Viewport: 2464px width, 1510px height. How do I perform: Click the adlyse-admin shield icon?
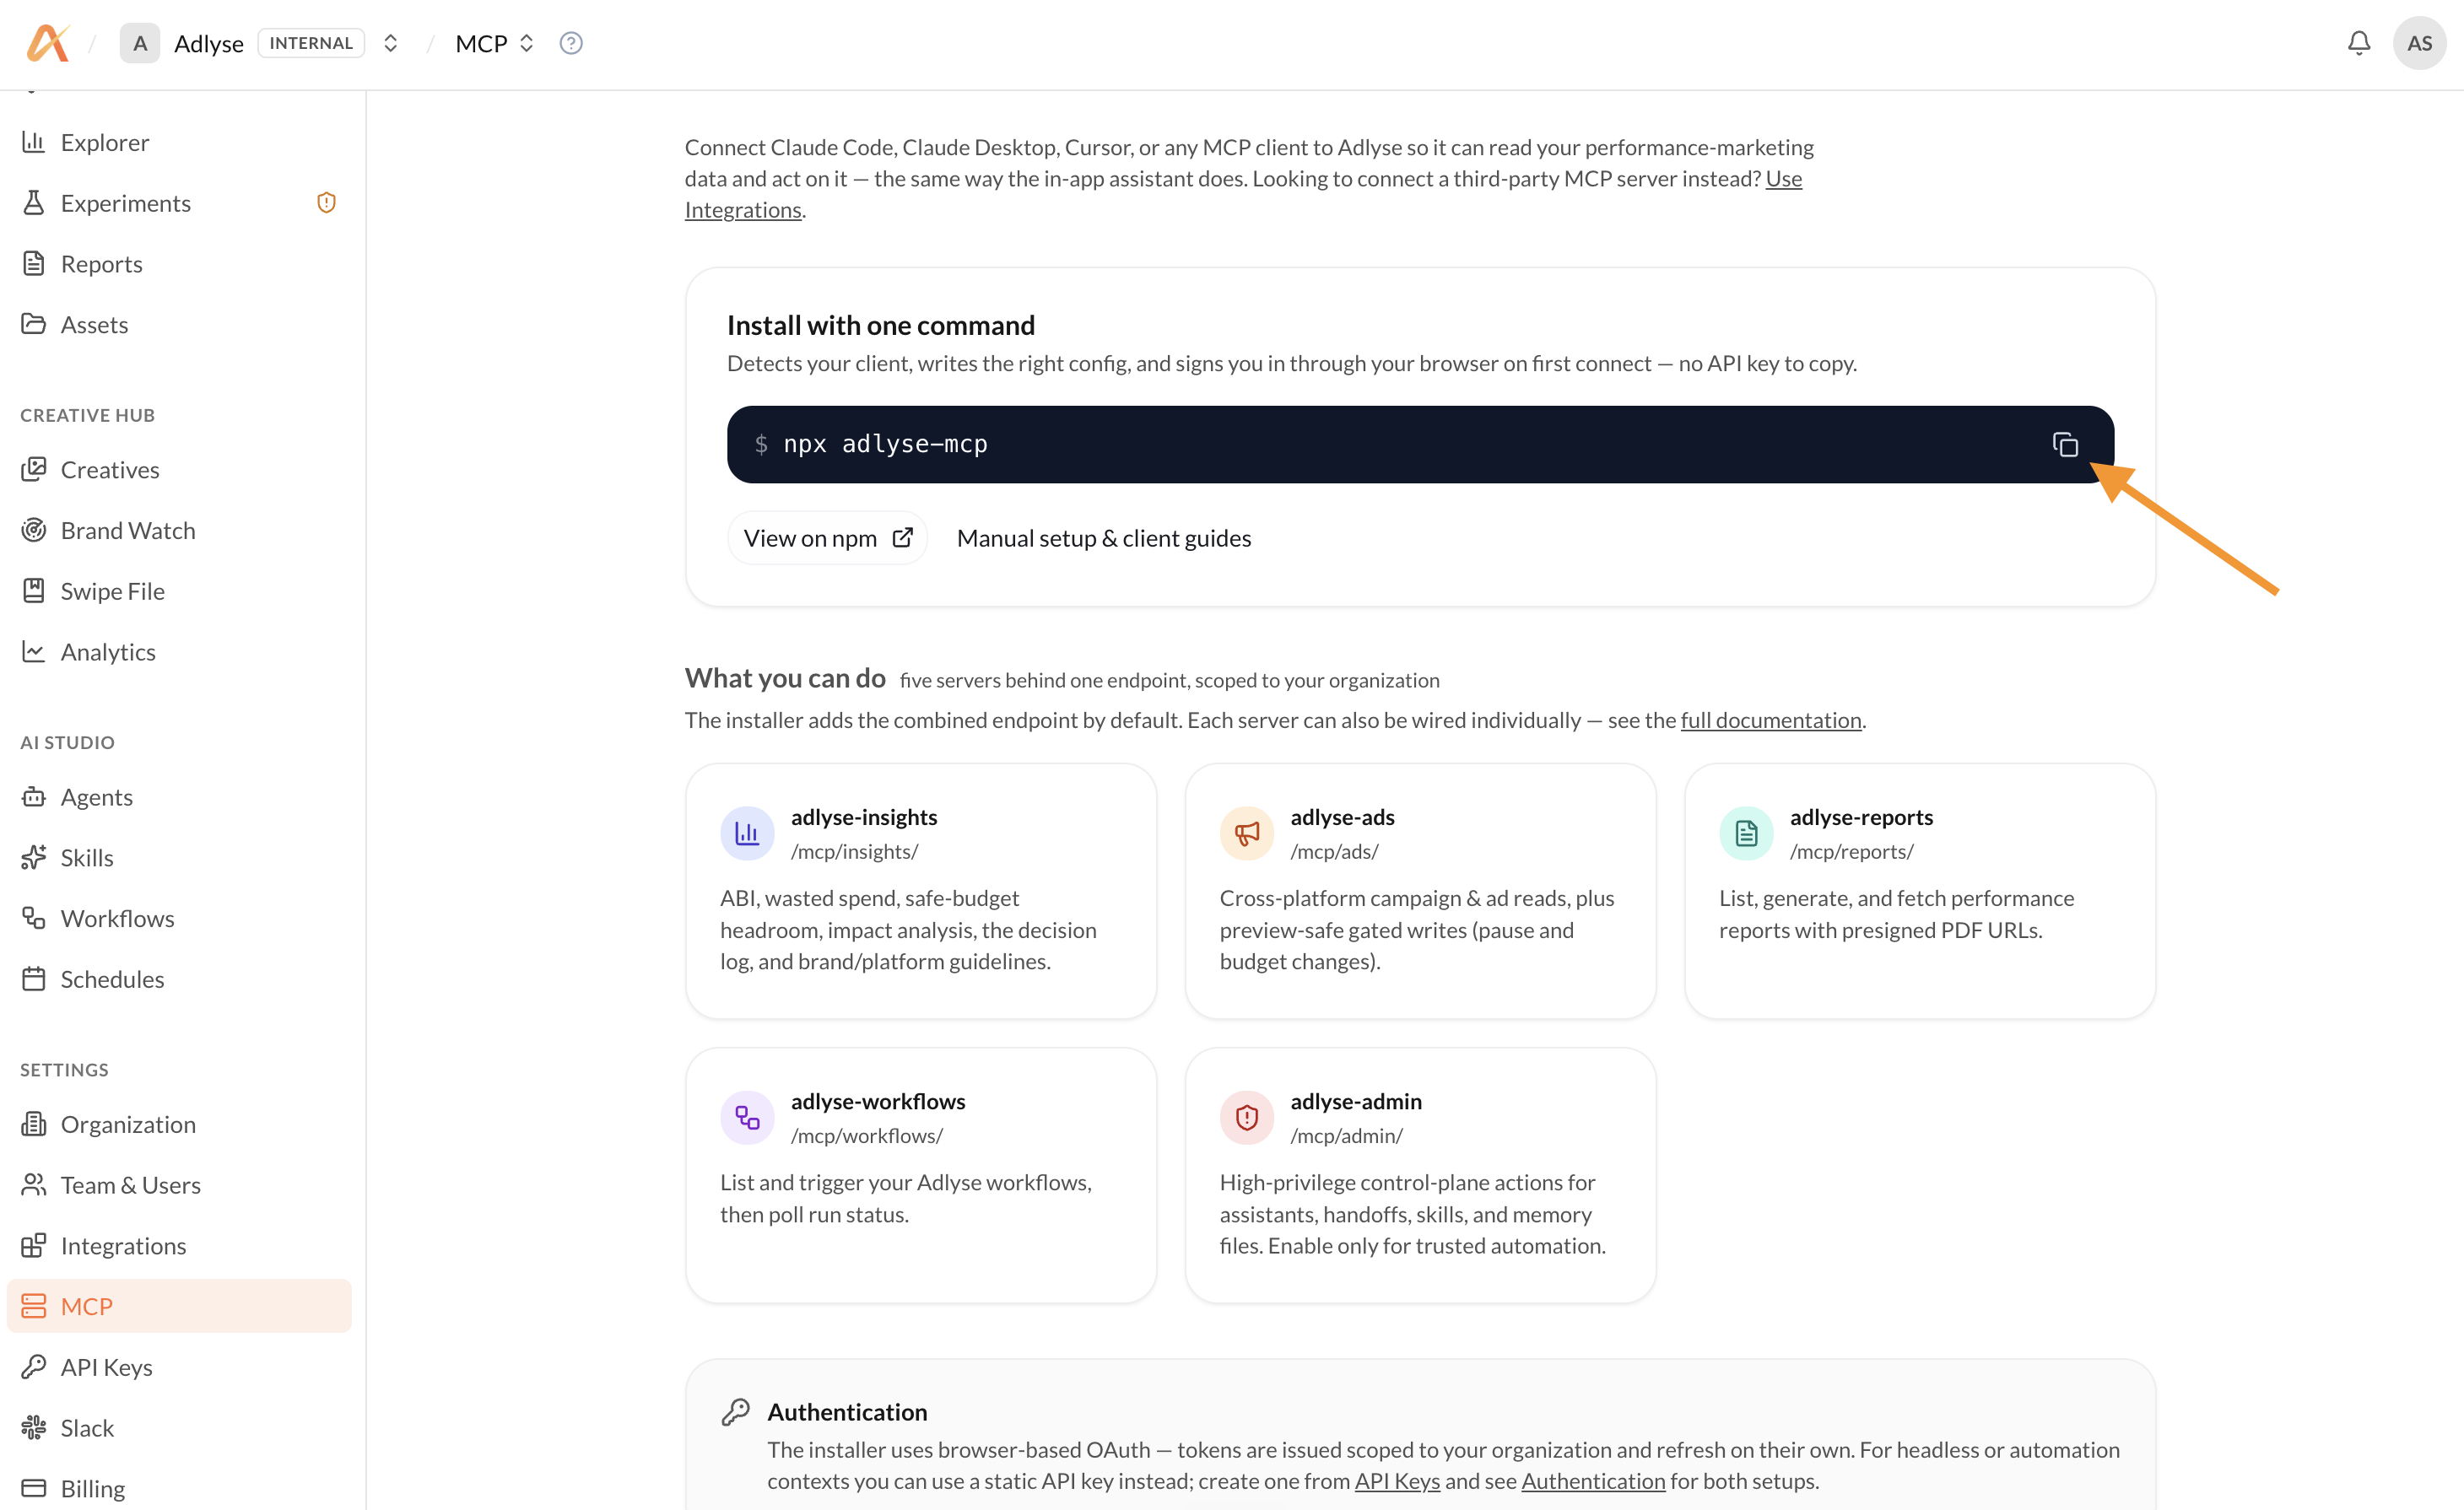1246,1117
